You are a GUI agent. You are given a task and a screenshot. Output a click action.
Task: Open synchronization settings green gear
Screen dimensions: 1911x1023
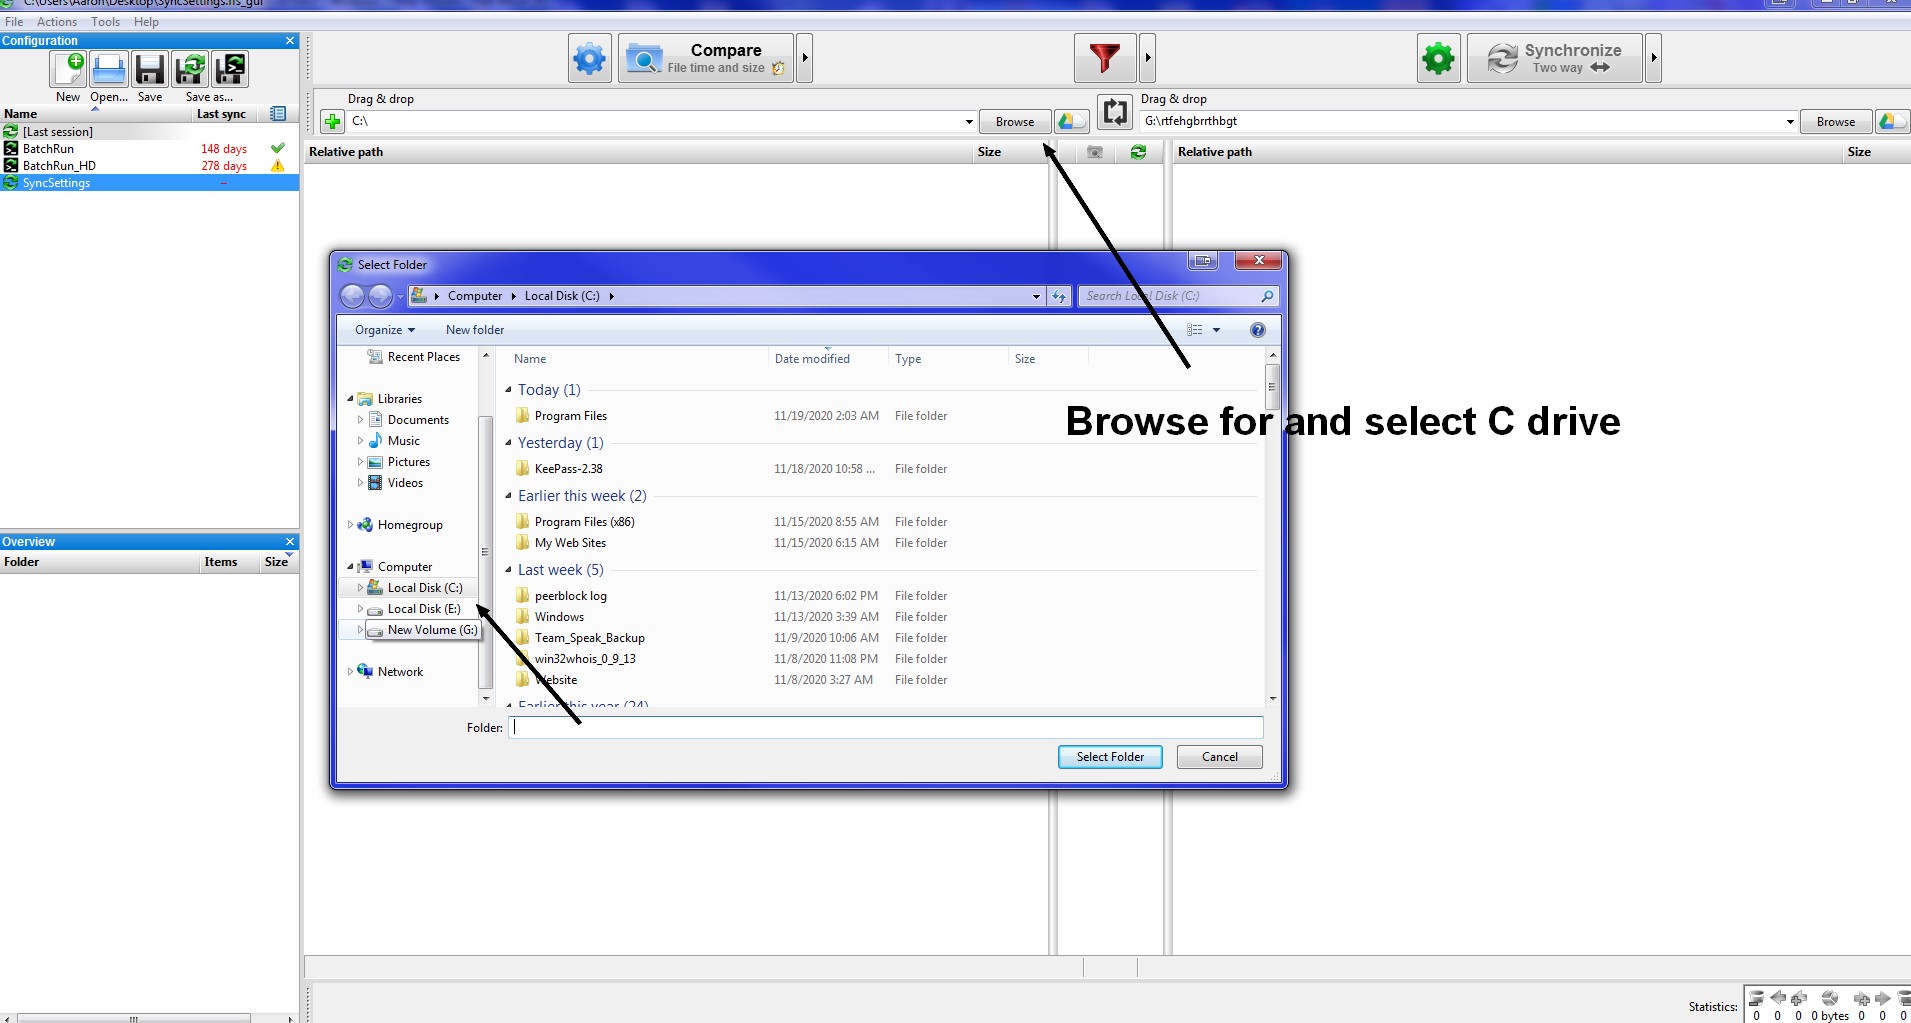coord(1438,59)
